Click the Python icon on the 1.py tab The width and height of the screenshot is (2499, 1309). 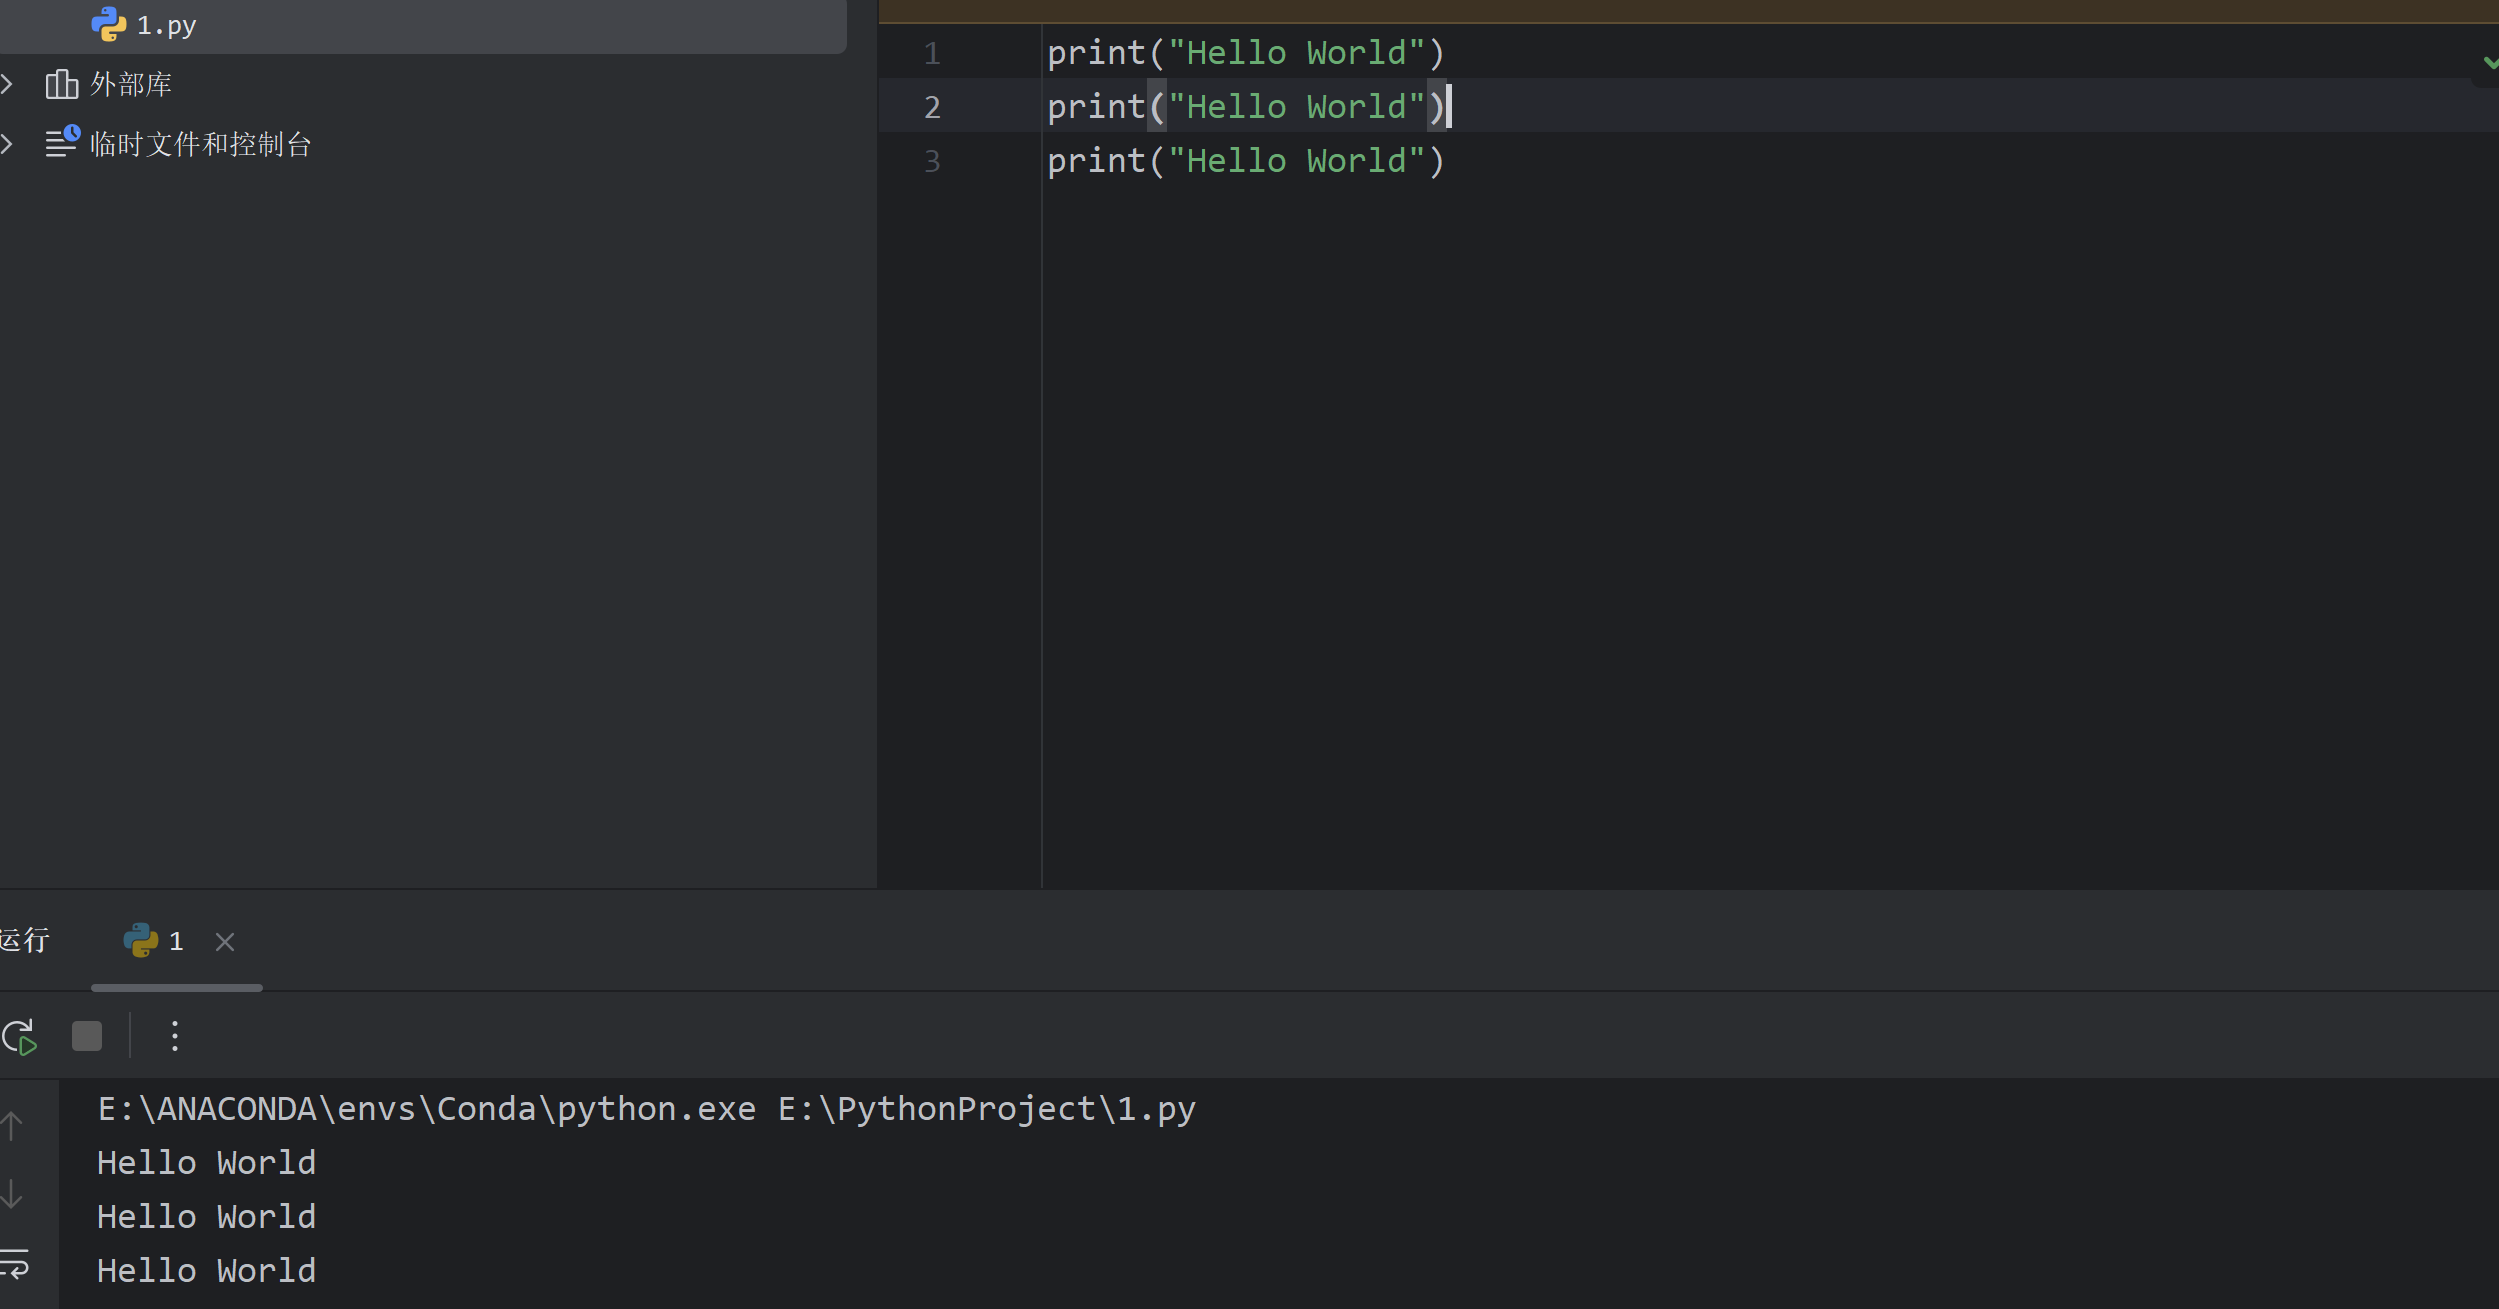[x=110, y=23]
